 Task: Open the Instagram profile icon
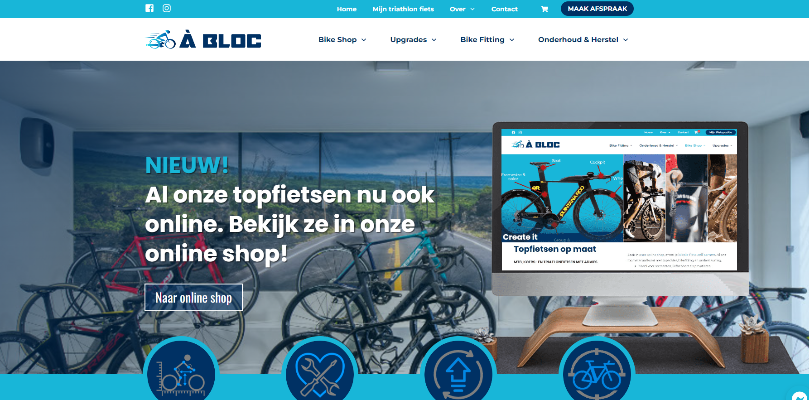coord(167,8)
